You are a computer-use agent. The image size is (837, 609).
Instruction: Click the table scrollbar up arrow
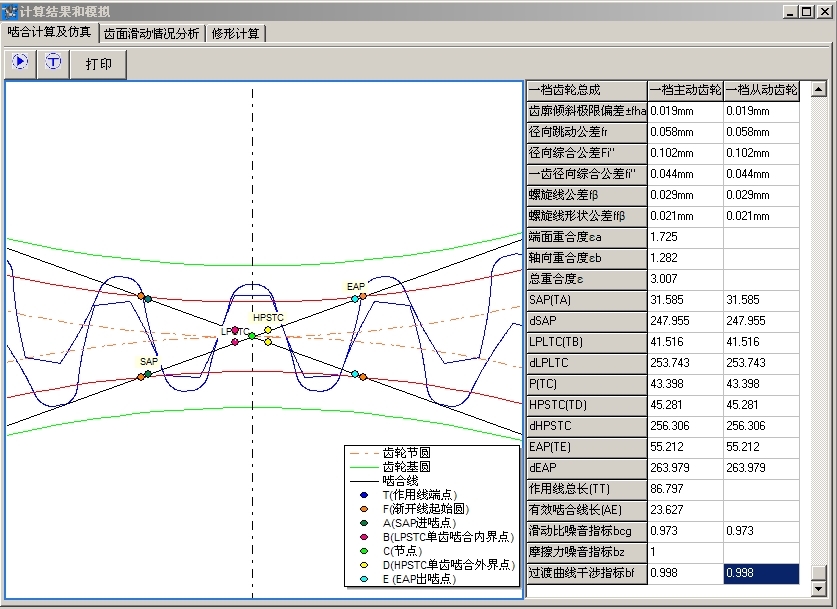(x=818, y=89)
